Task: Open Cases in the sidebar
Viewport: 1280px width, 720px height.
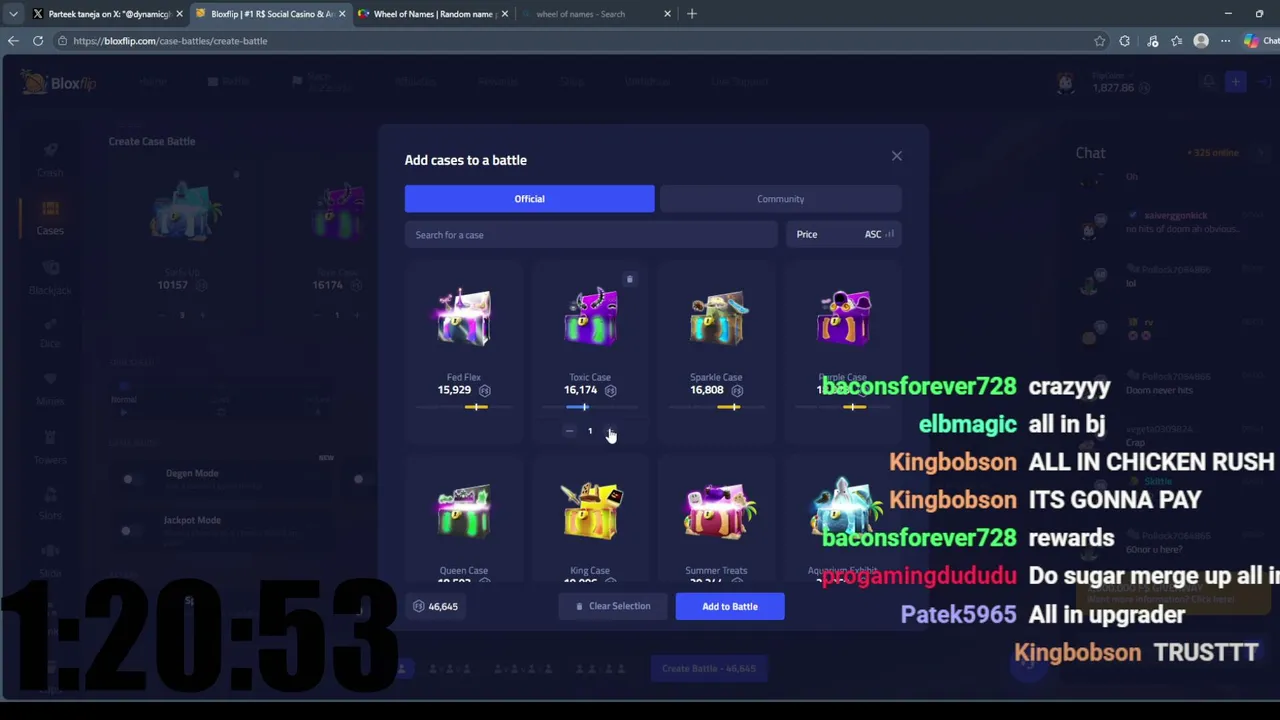Action: click(50, 218)
